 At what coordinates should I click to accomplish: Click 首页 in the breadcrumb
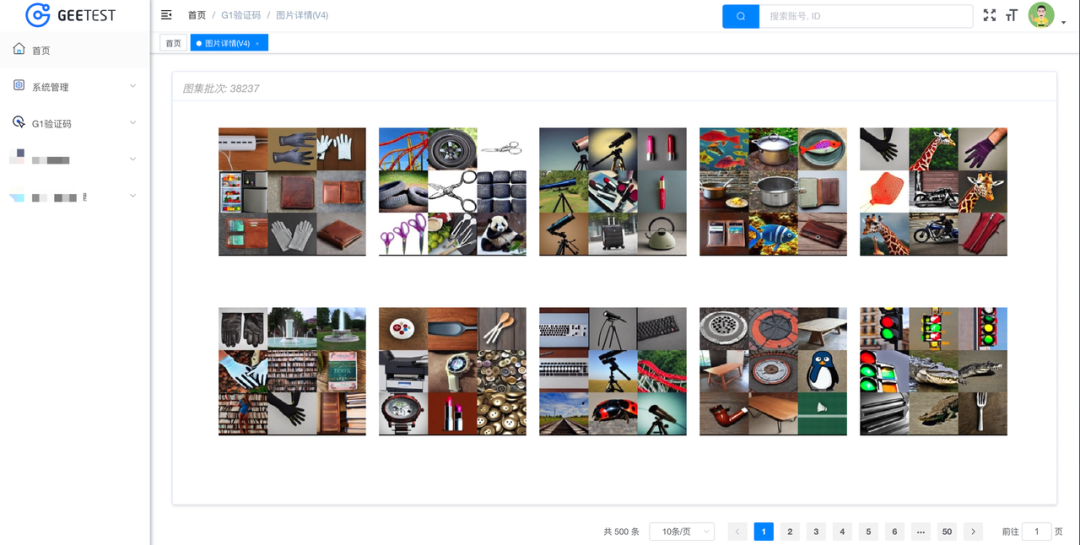coord(197,15)
